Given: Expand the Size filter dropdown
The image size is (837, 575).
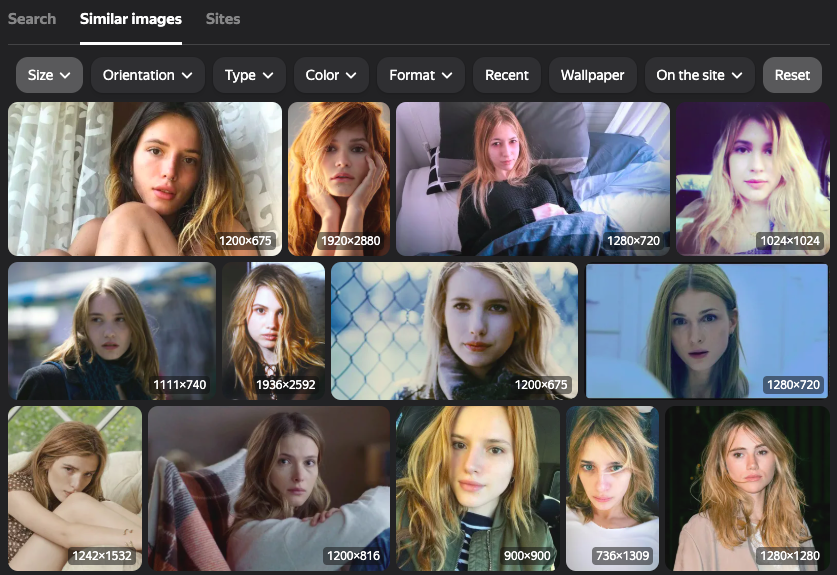Looking at the screenshot, I should [49, 75].
